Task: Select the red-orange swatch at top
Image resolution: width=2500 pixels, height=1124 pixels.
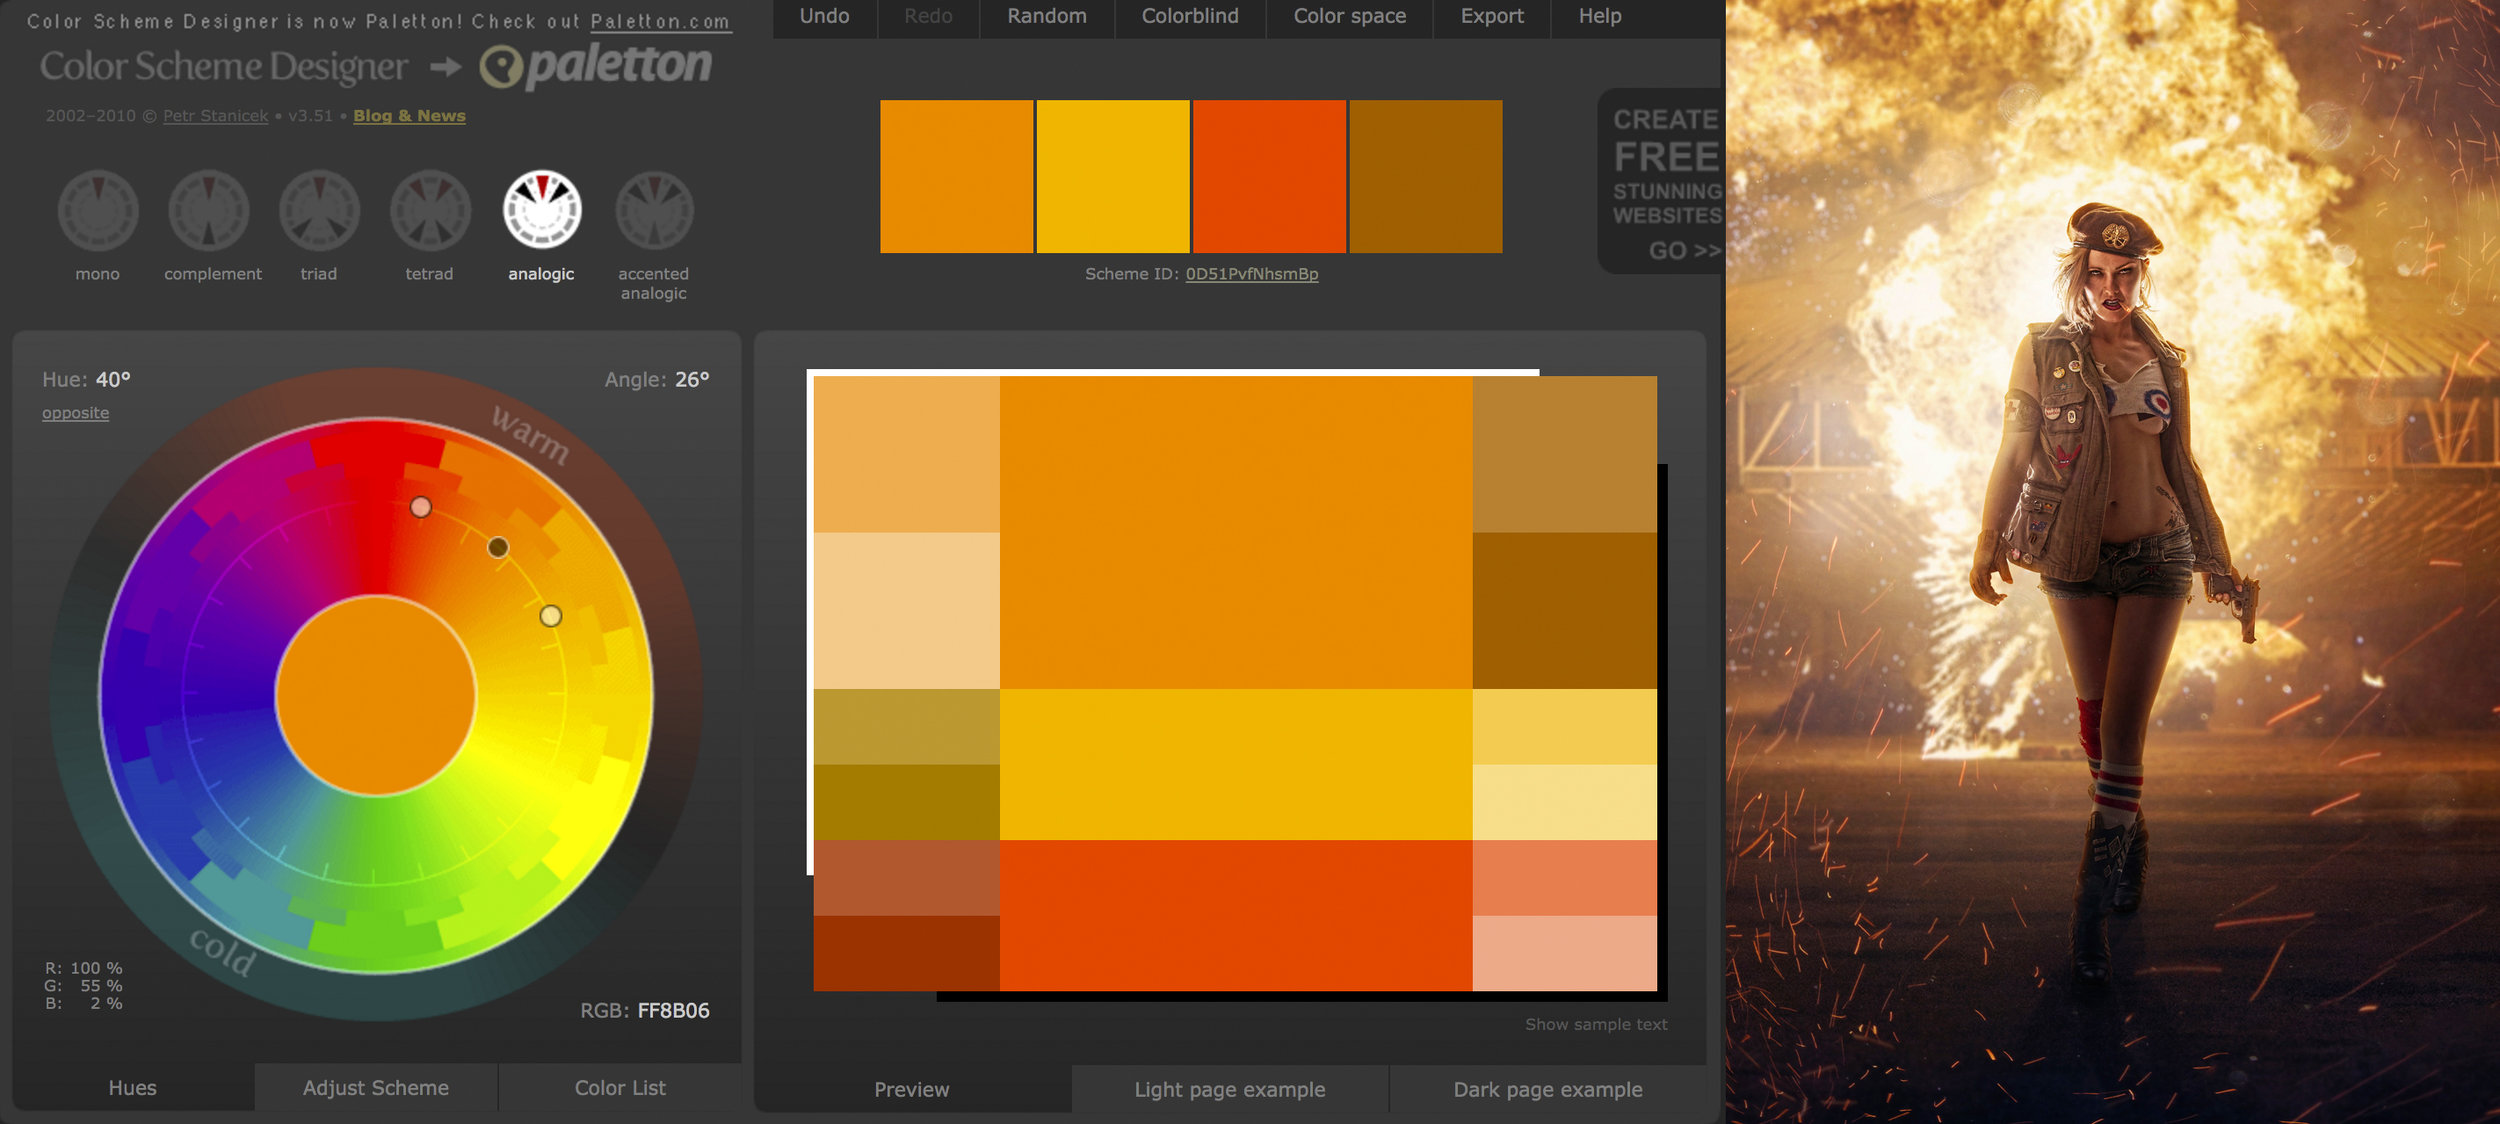Action: tap(1269, 176)
